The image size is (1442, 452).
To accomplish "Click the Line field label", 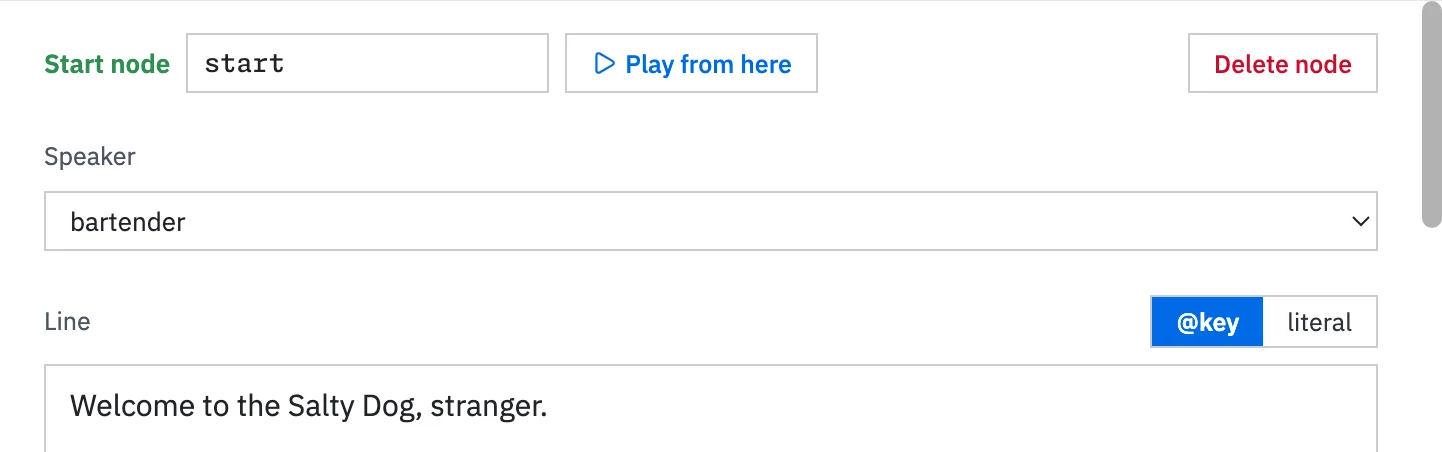I will pos(67,322).
